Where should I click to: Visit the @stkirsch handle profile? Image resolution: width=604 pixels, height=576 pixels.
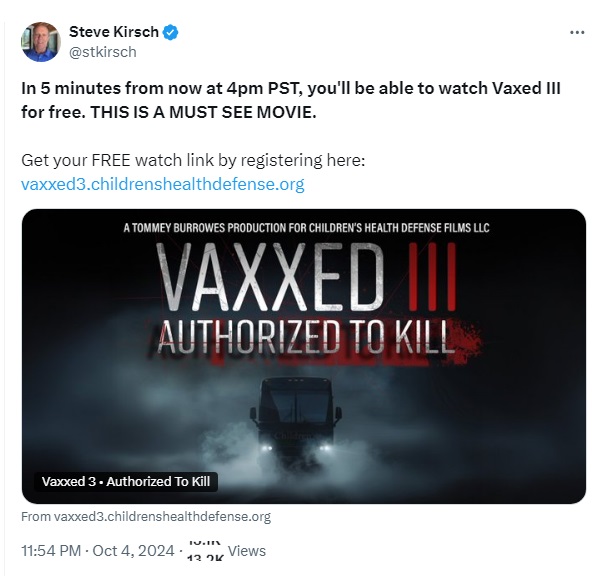pyautogui.click(x=102, y=52)
